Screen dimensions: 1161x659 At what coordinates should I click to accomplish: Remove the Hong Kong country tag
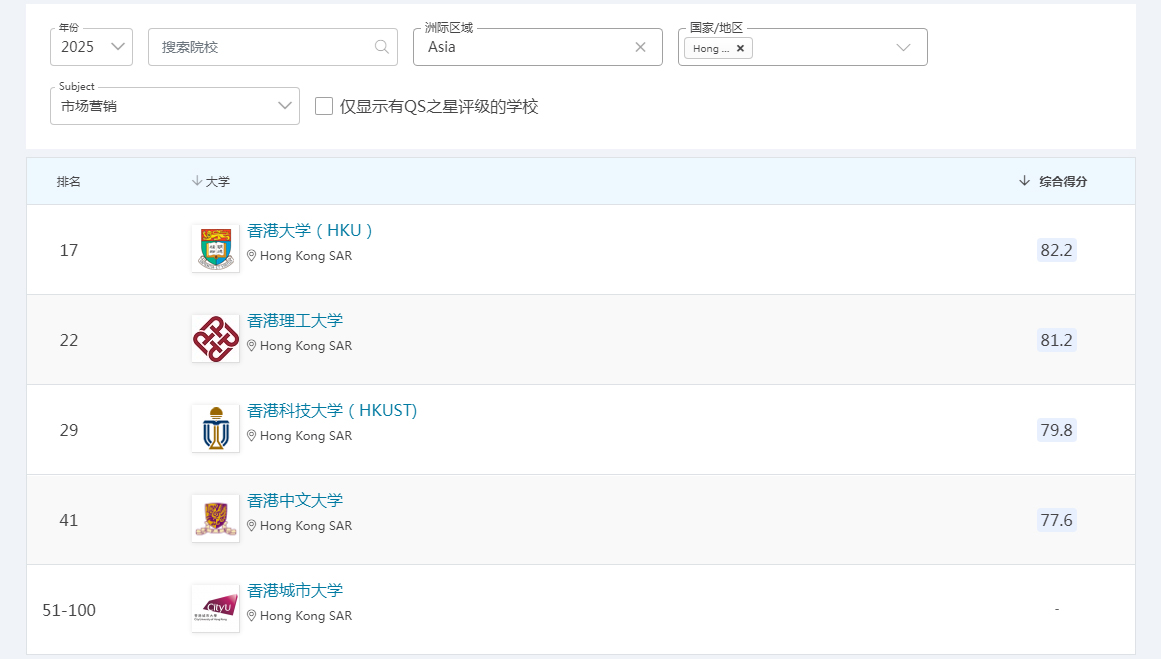(x=740, y=48)
